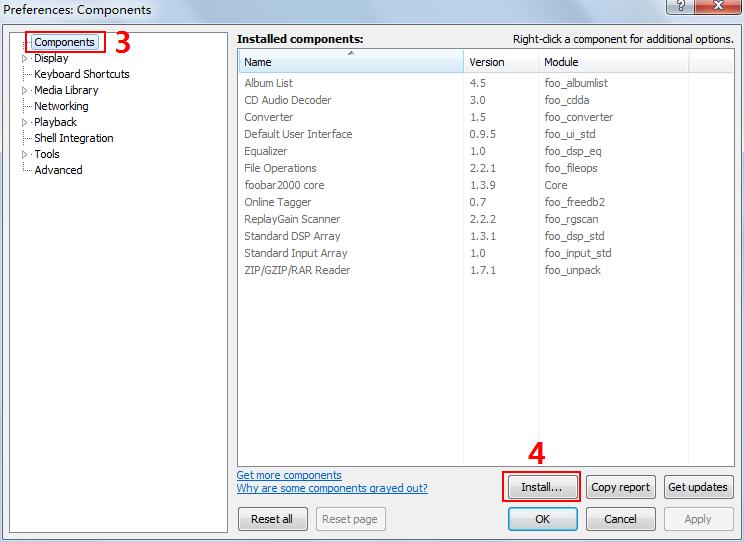
Task: Open the Get more components link
Action: [x=289, y=475]
